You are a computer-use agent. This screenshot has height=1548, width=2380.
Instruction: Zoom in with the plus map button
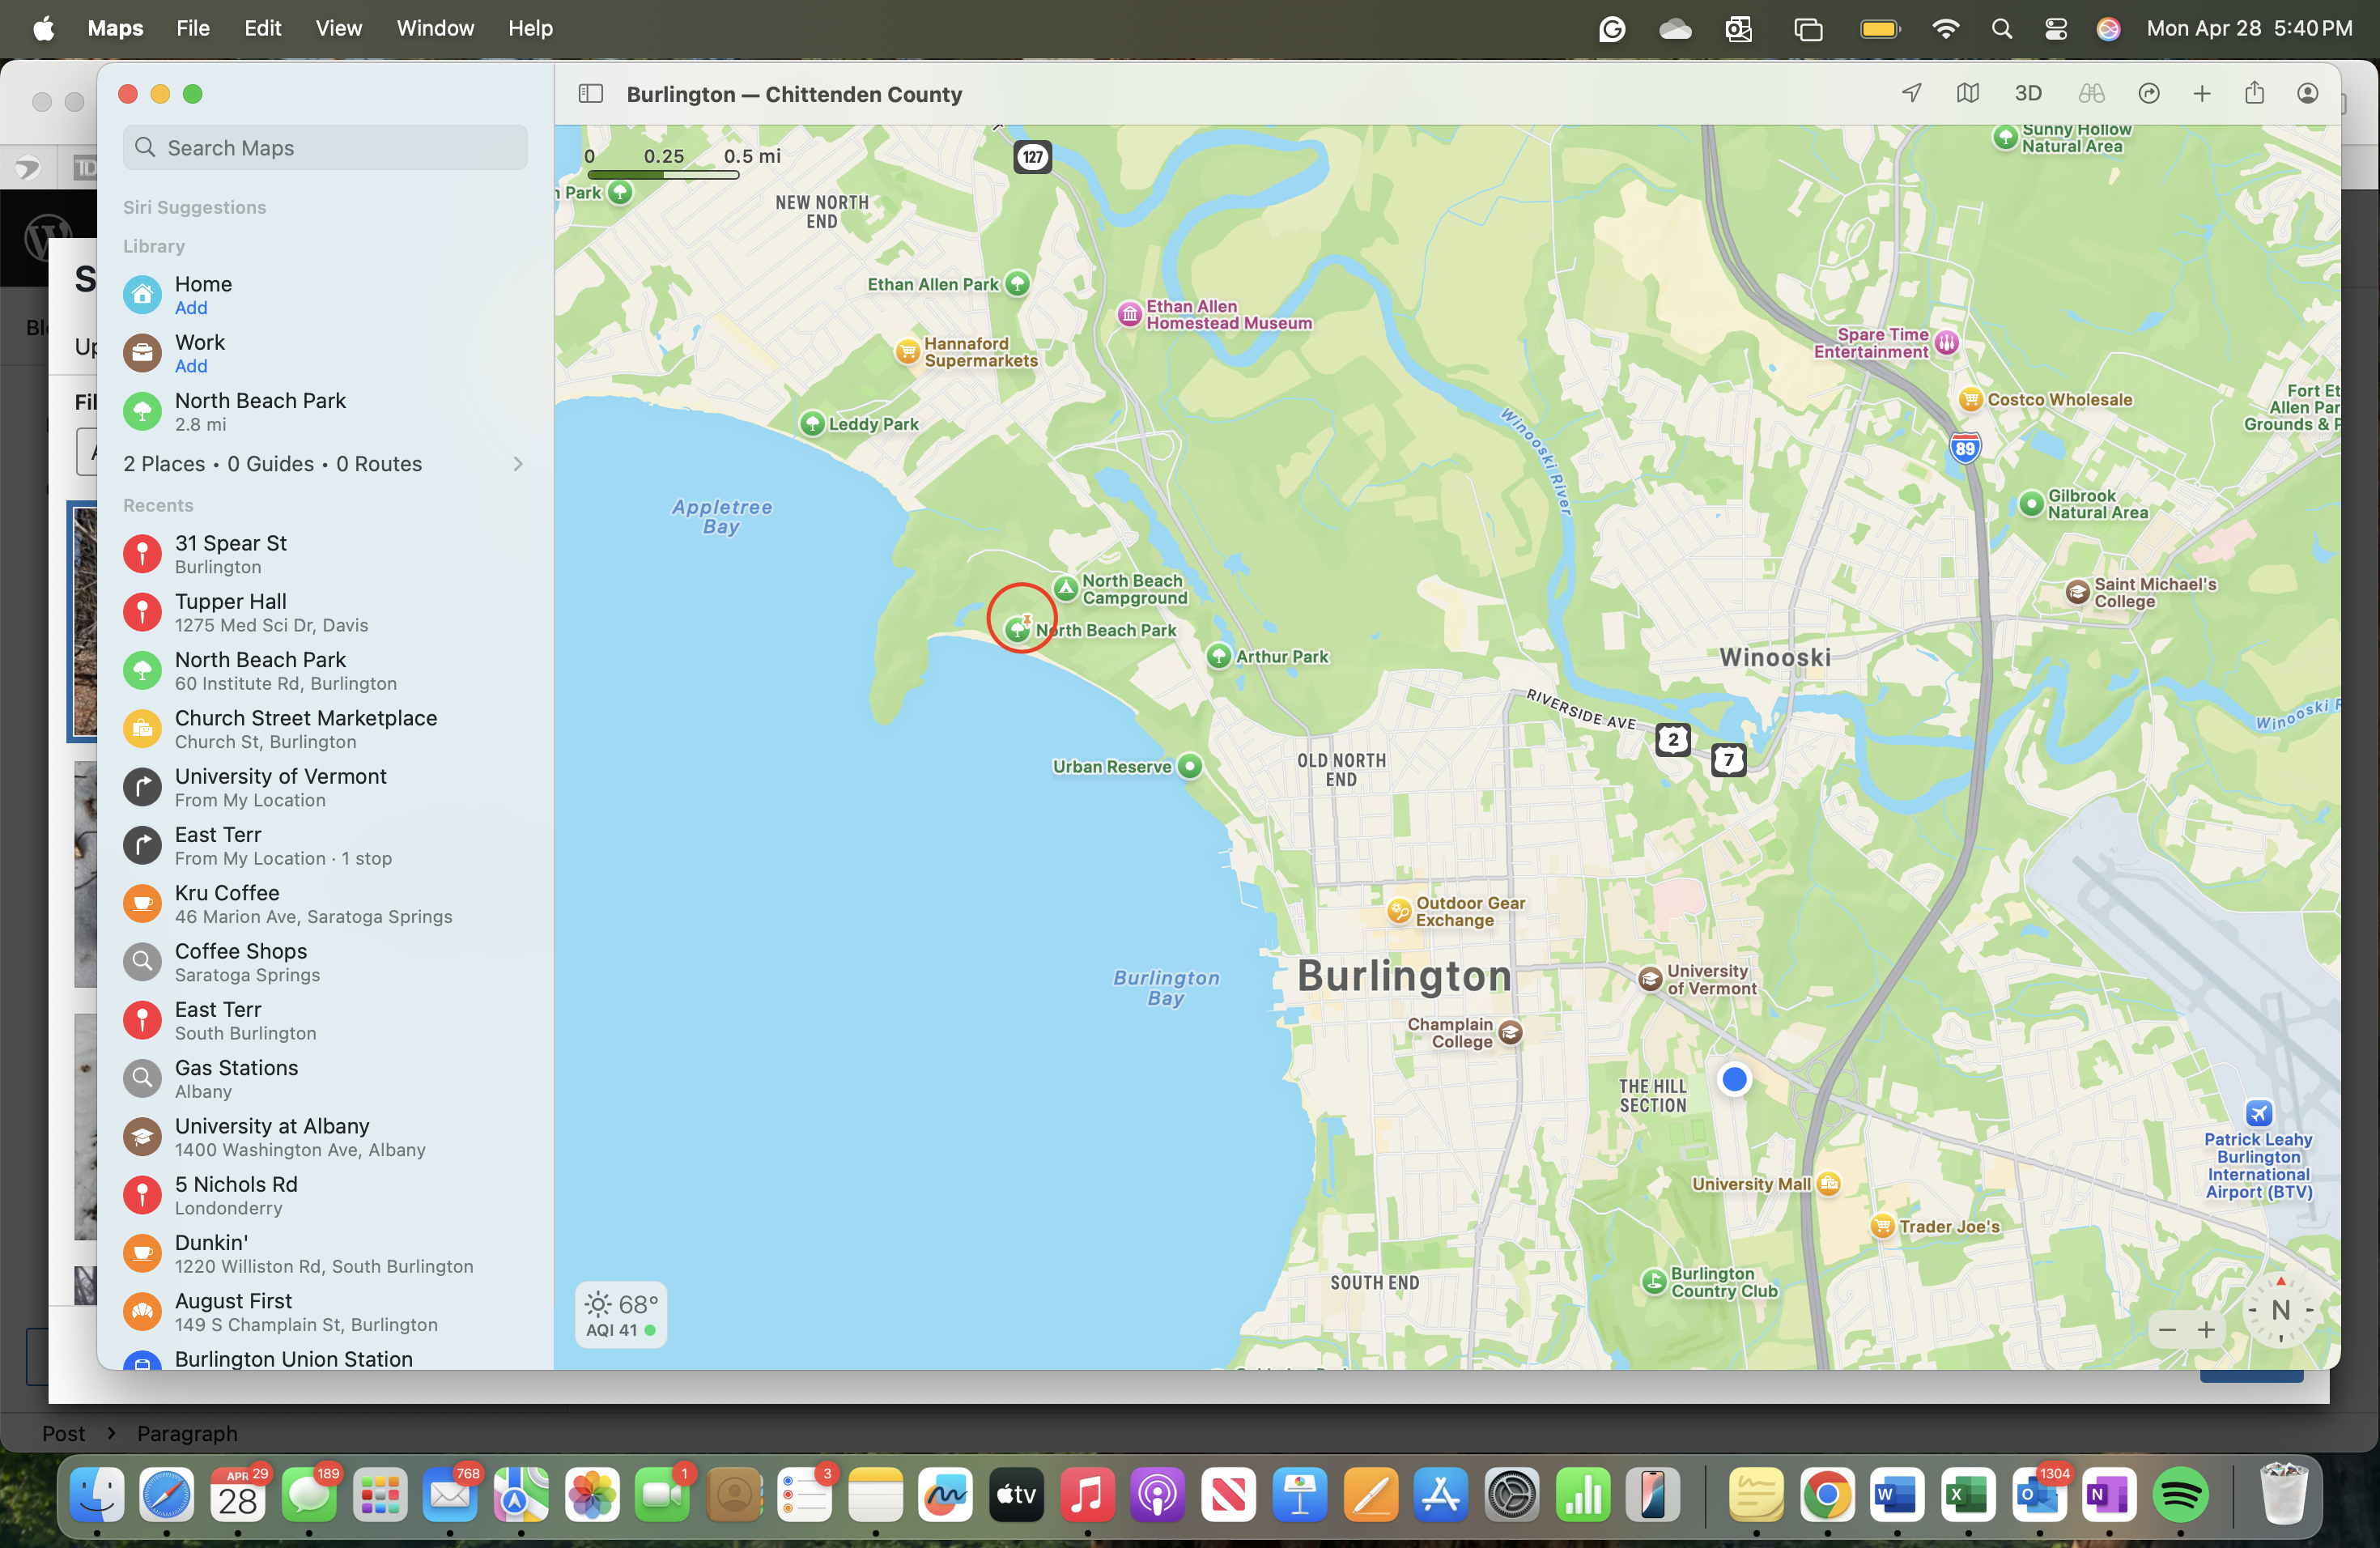(x=2206, y=1330)
